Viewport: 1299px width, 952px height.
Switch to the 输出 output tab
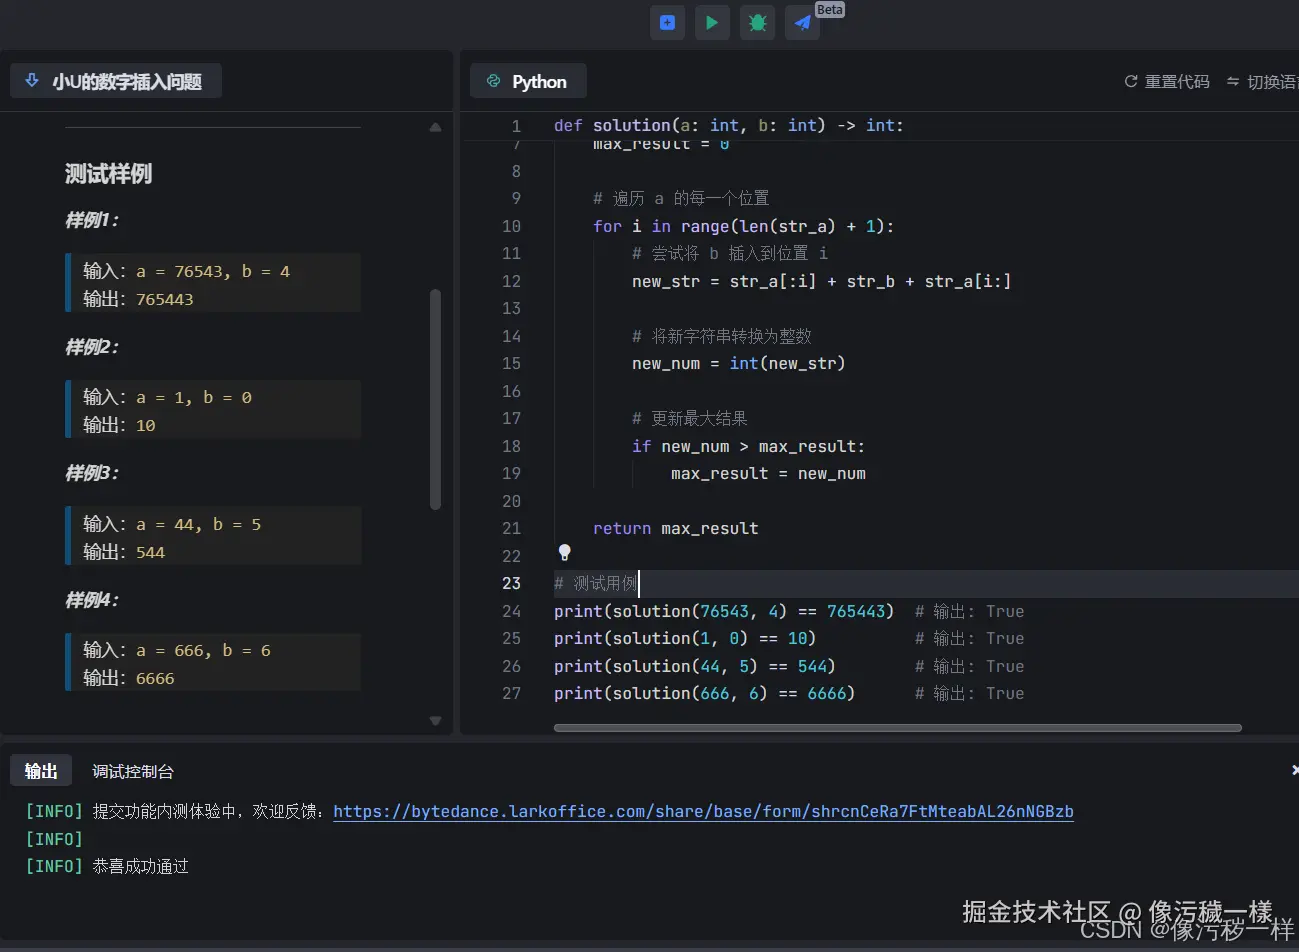coord(41,771)
